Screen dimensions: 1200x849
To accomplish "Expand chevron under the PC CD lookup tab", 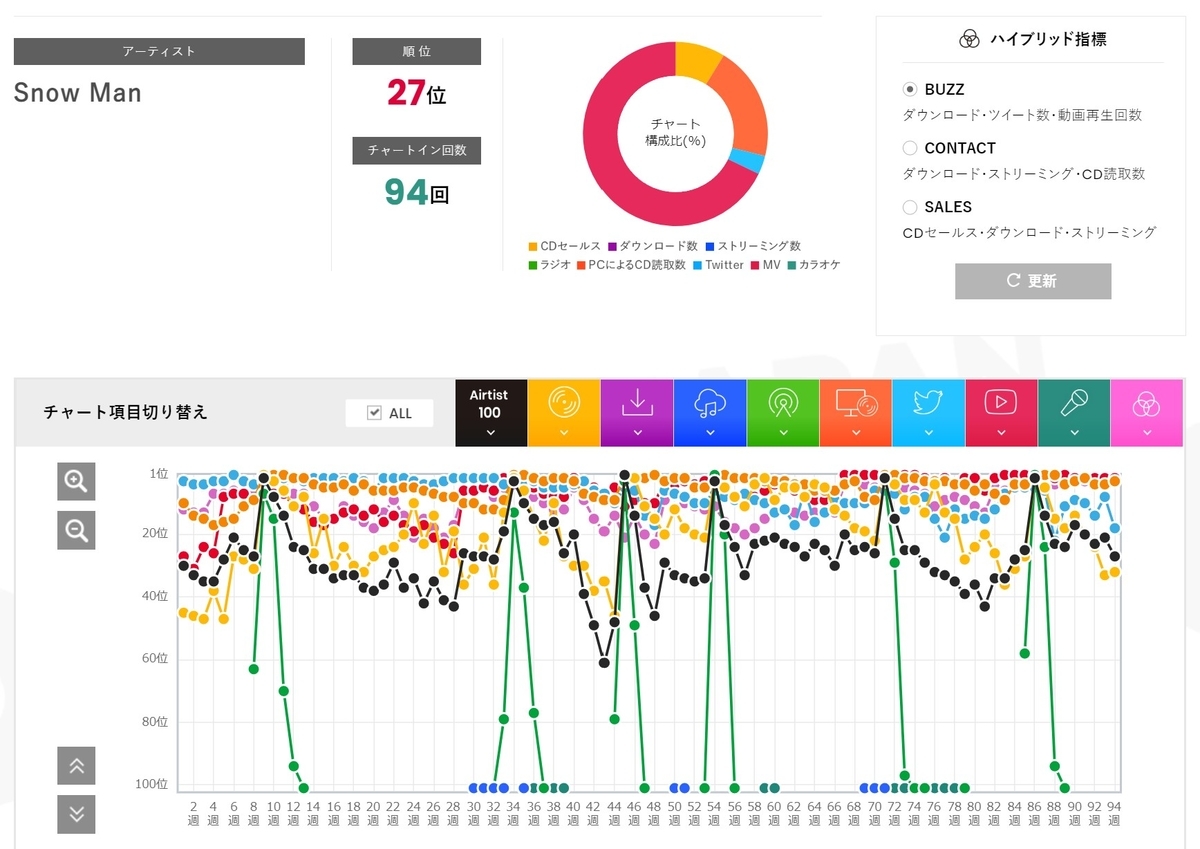I will [x=856, y=433].
